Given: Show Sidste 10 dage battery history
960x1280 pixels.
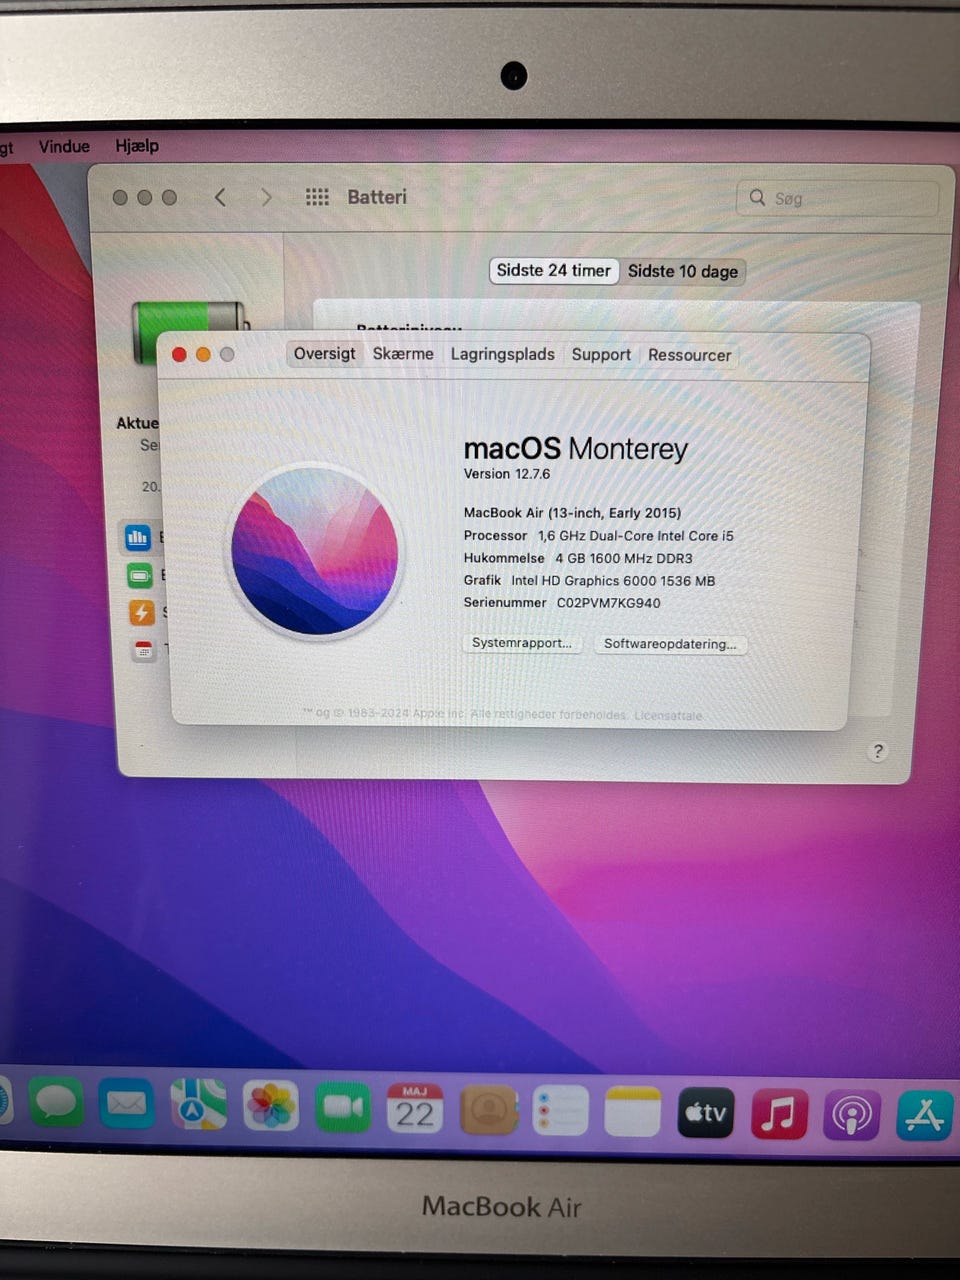Looking at the screenshot, I should [683, 271].
